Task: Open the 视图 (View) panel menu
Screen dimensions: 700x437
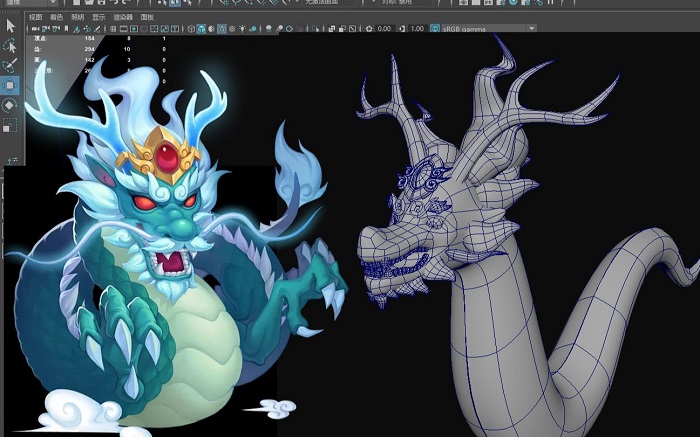Action: [x=36, y=17]
